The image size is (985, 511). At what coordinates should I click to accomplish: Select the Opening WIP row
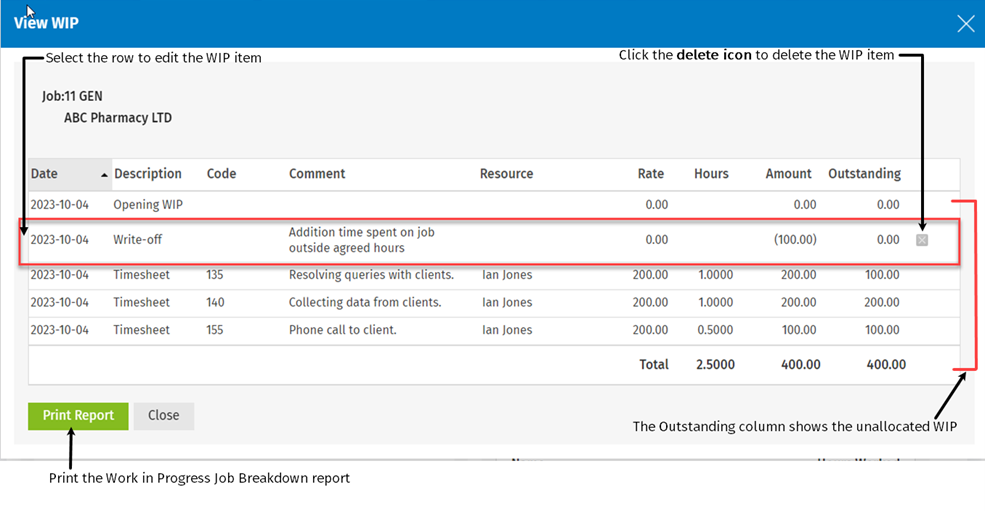[x=494, y=205]
